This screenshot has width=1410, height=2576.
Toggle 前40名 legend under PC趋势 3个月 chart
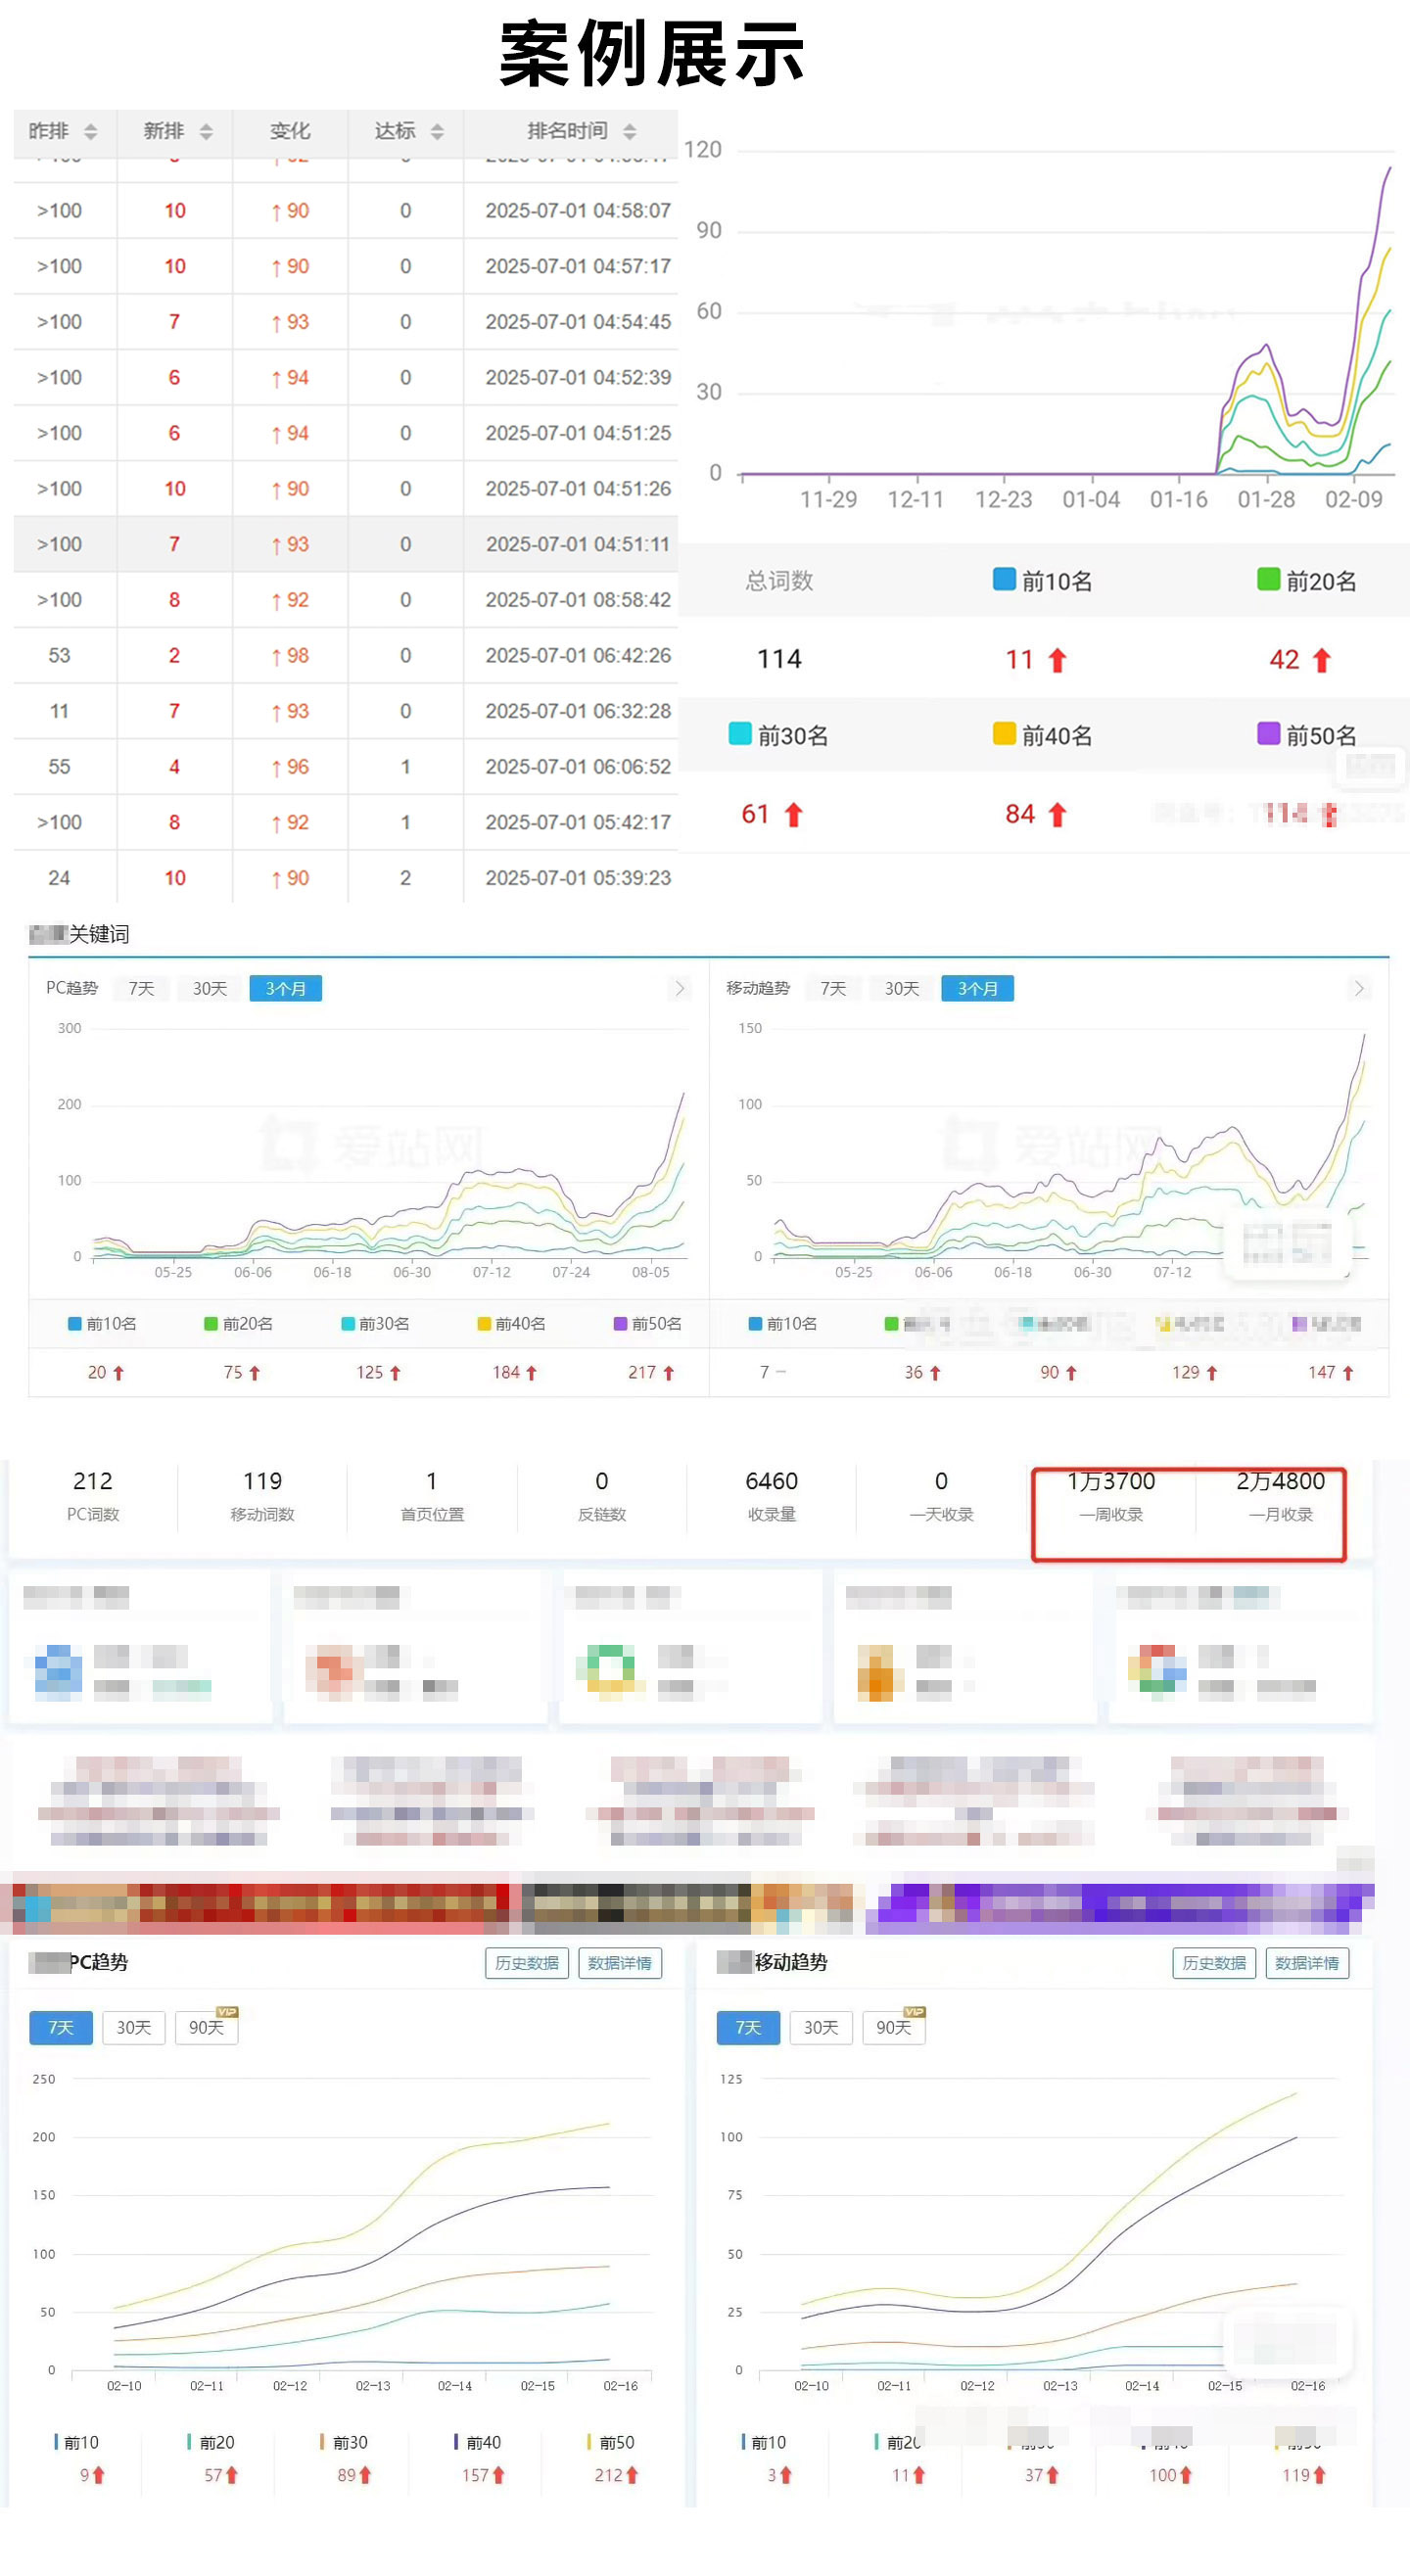pyautogui.click(x=511, y=1323)
